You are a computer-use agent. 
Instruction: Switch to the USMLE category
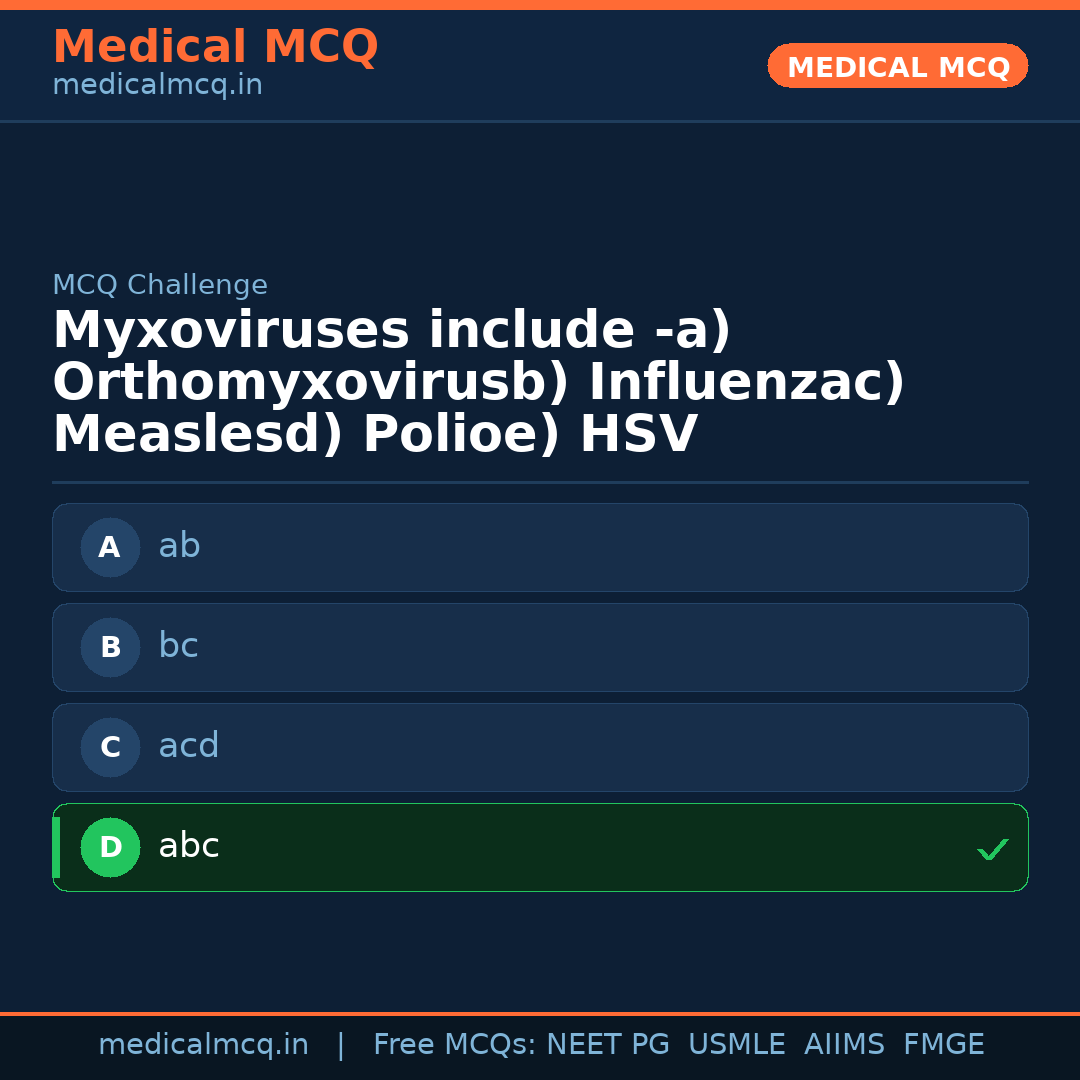click(737, 1043)
